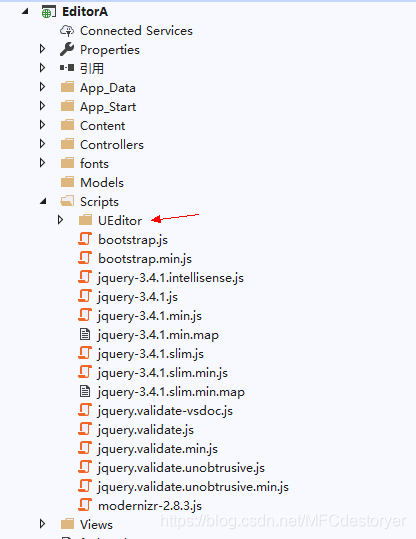
Task: Select Connected Services item
Action: point(136,31)
